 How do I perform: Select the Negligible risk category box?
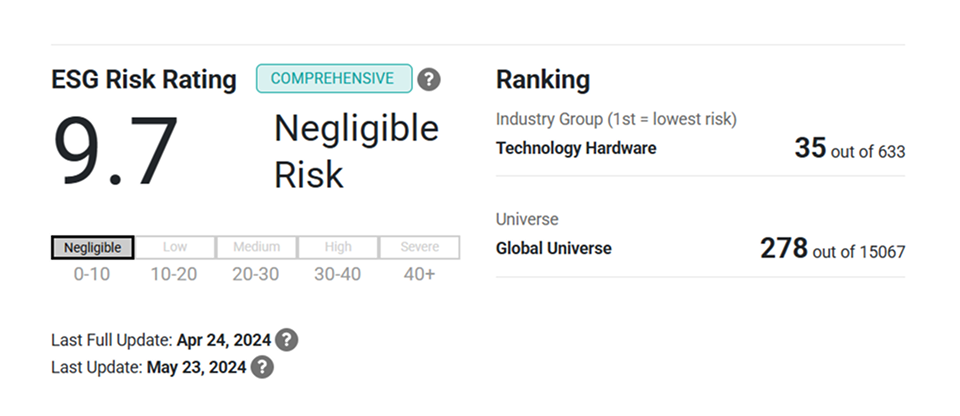coord(92,248)
